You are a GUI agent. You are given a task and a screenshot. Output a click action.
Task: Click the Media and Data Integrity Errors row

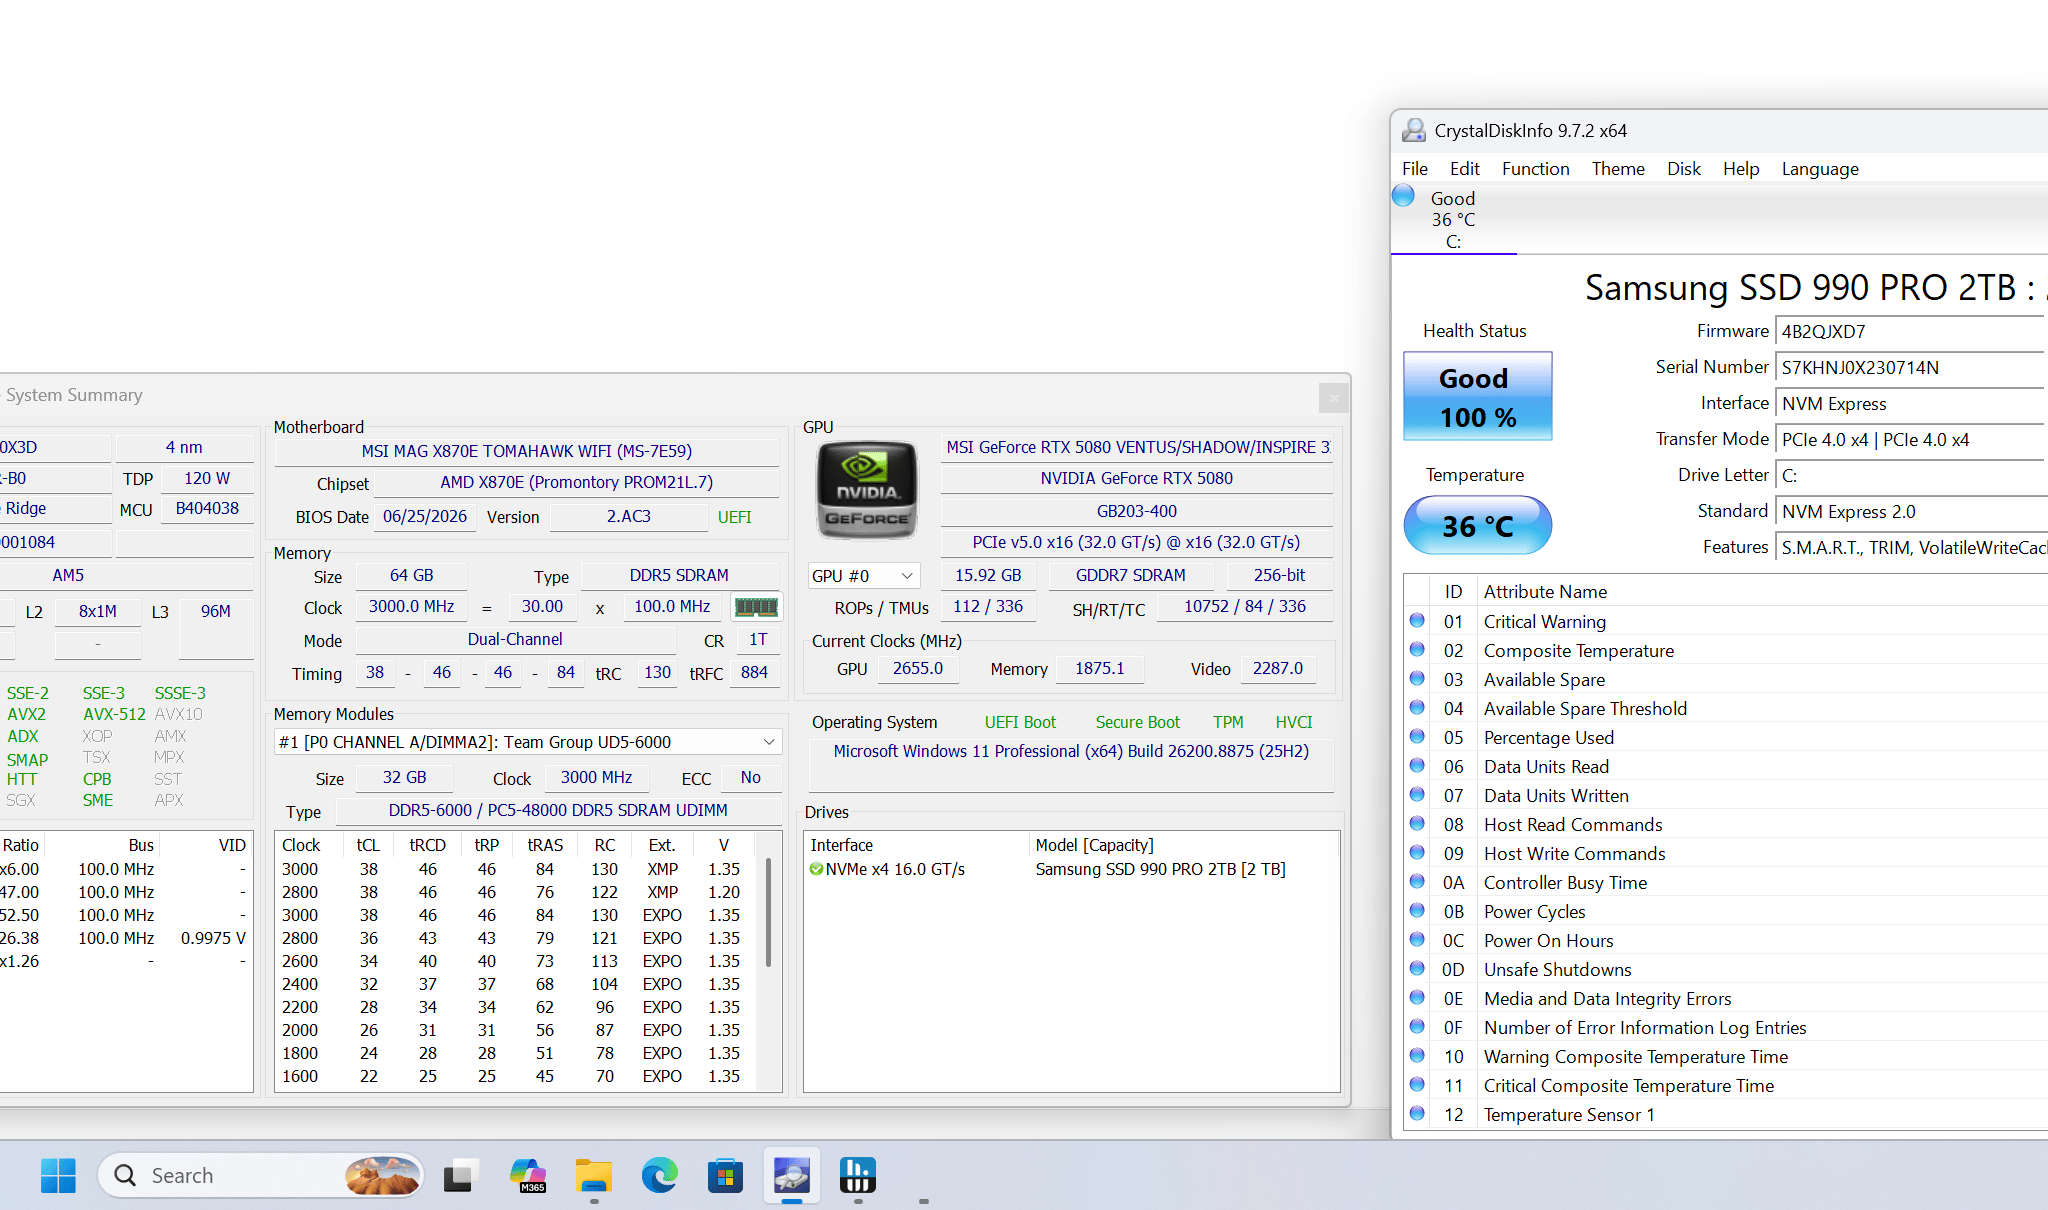tap(1726, 998)
